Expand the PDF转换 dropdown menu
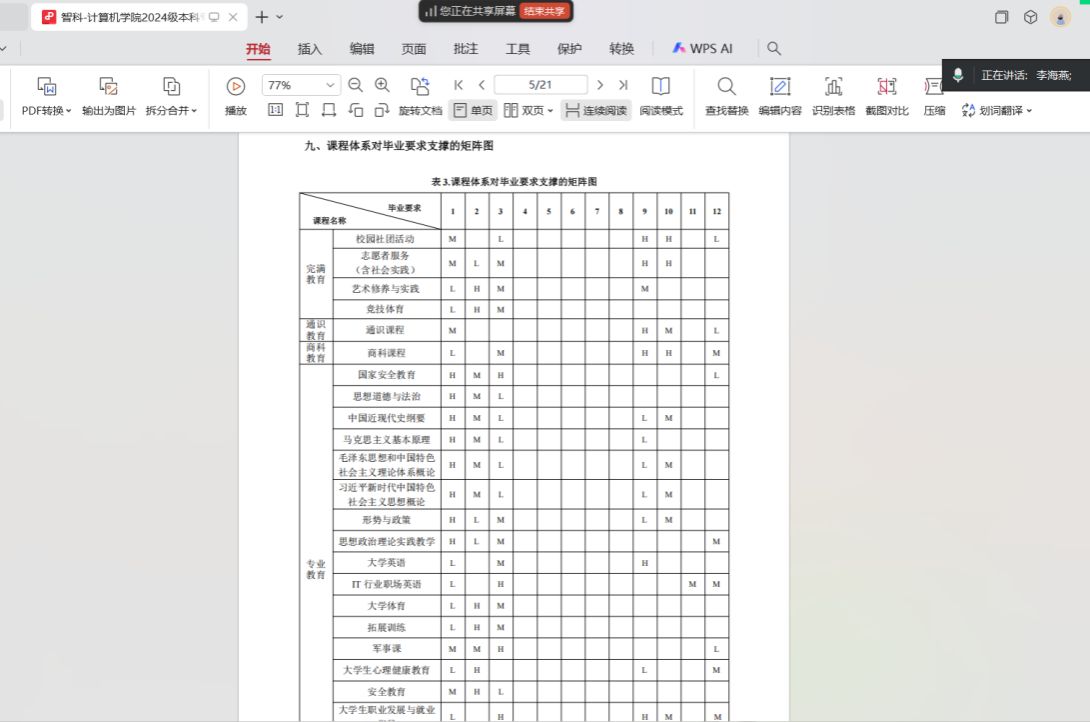The width and height of the screenshot is (1090, 722). (47, 111)
